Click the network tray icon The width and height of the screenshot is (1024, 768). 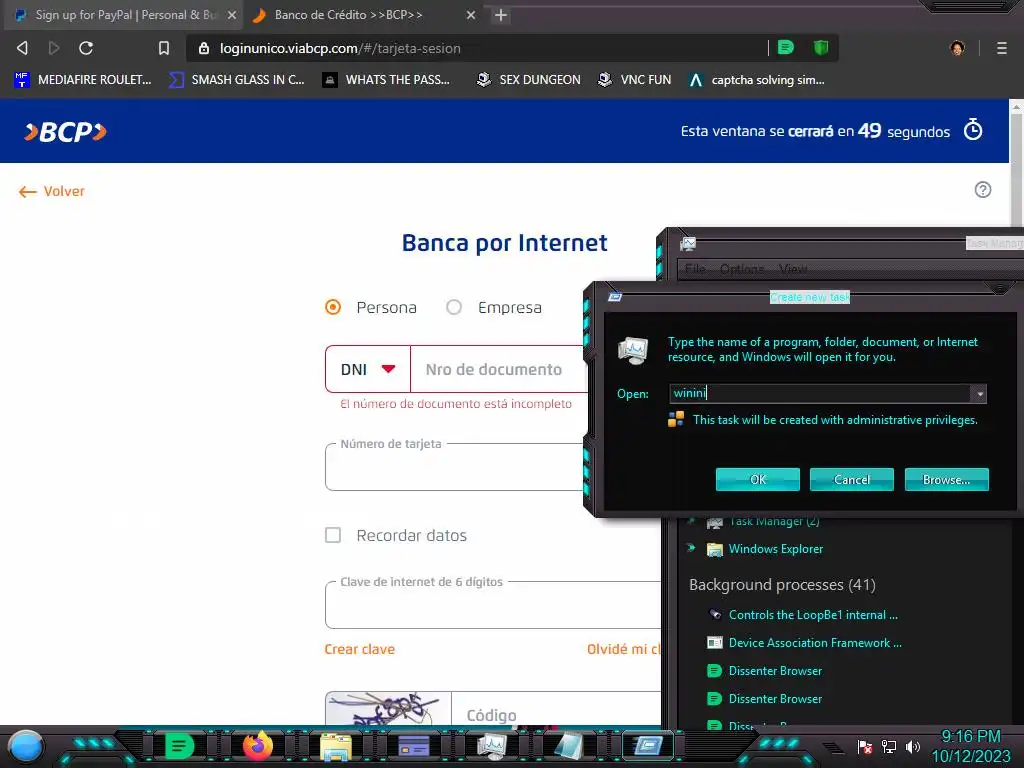coord(889,746)
